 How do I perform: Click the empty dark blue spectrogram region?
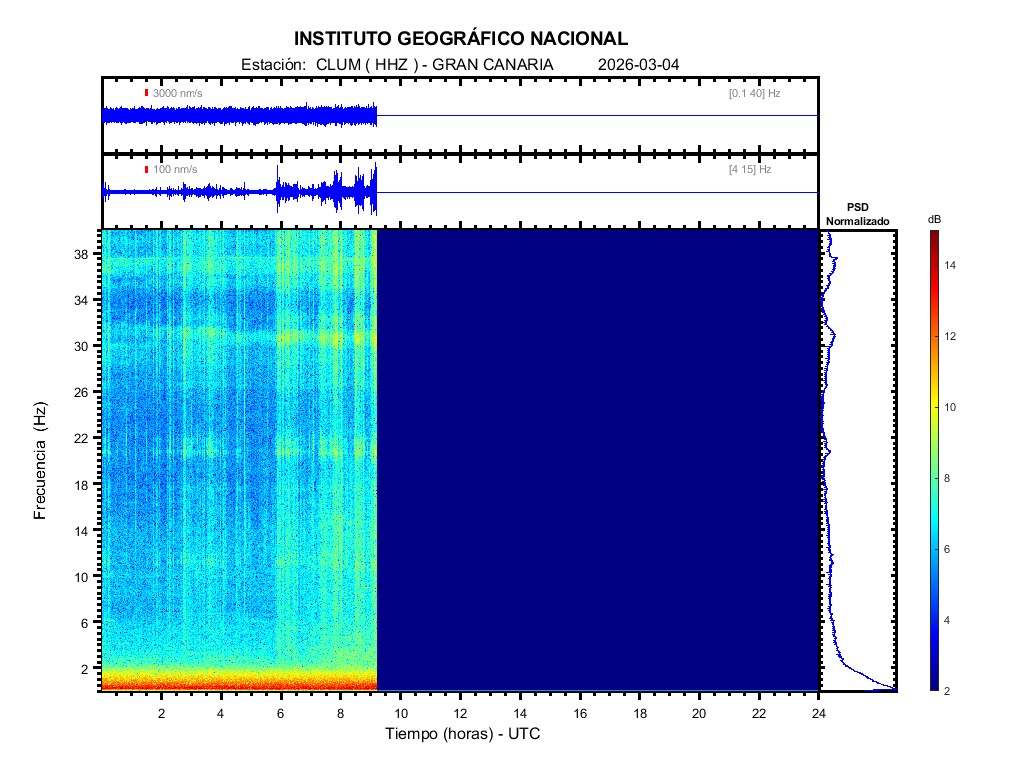point(597,460)
